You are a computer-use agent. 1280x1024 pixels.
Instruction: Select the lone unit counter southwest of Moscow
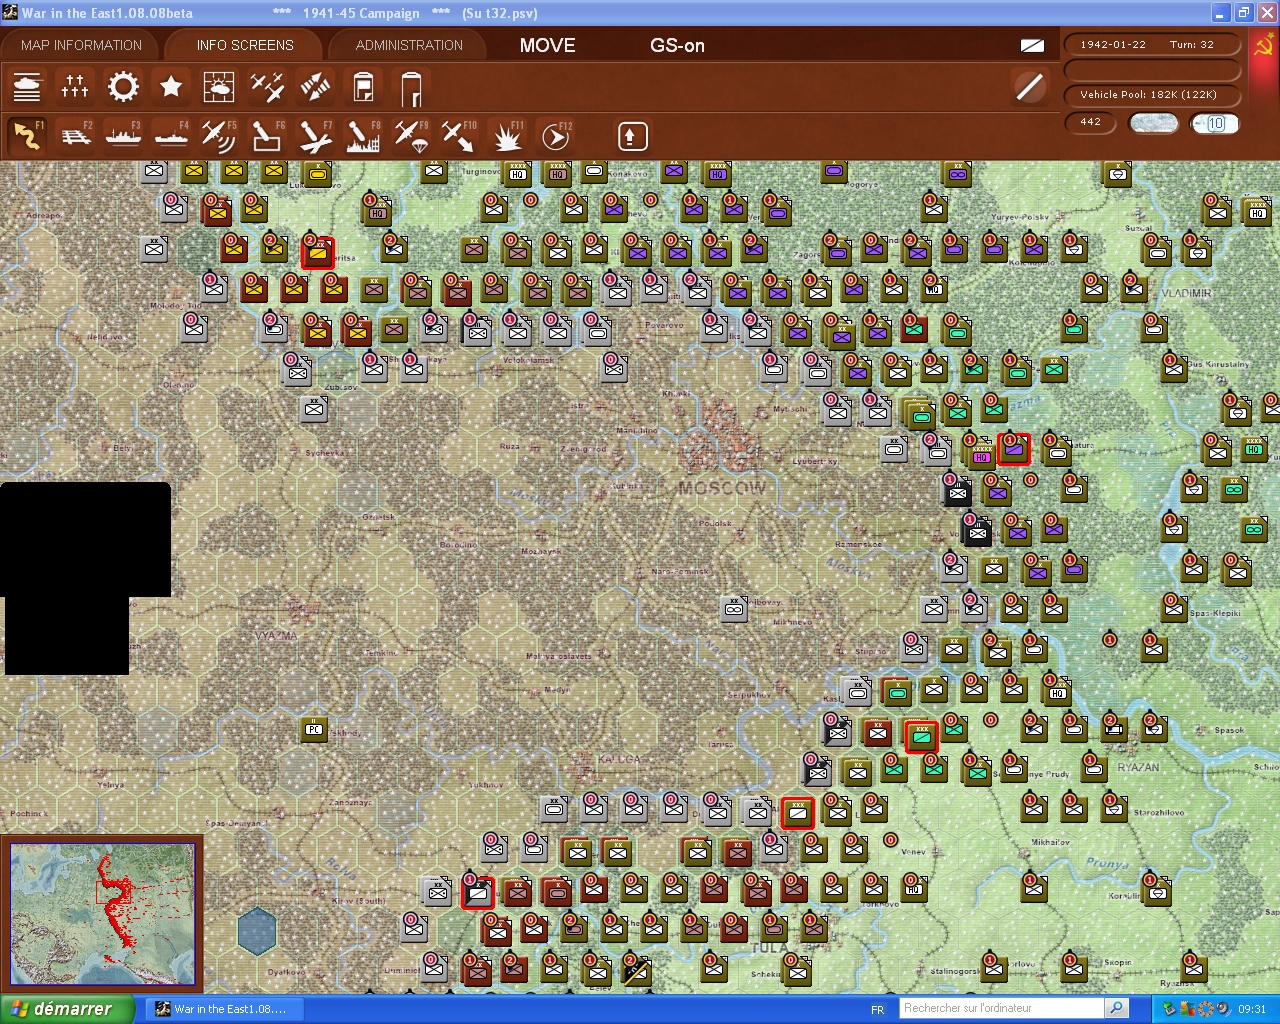pos(735,608)
